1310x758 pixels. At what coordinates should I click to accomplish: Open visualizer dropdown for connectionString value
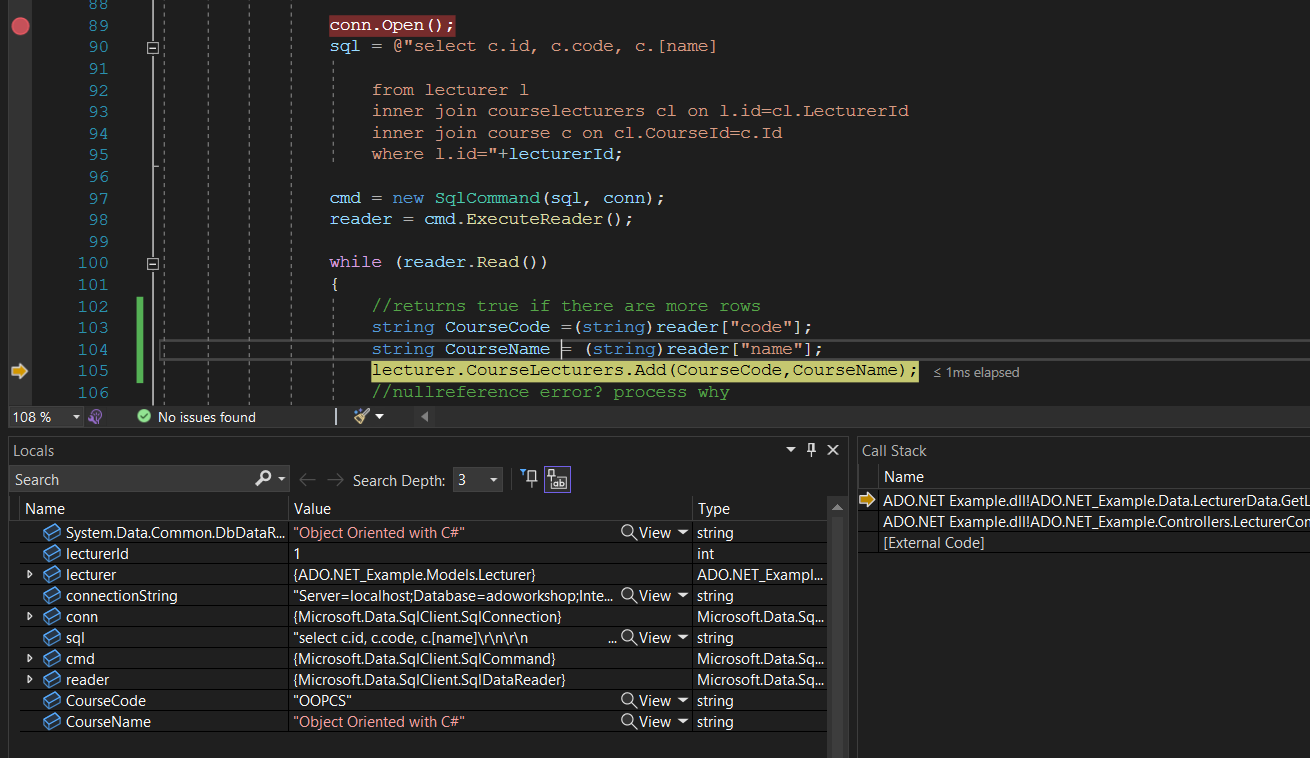pos(683,596)
